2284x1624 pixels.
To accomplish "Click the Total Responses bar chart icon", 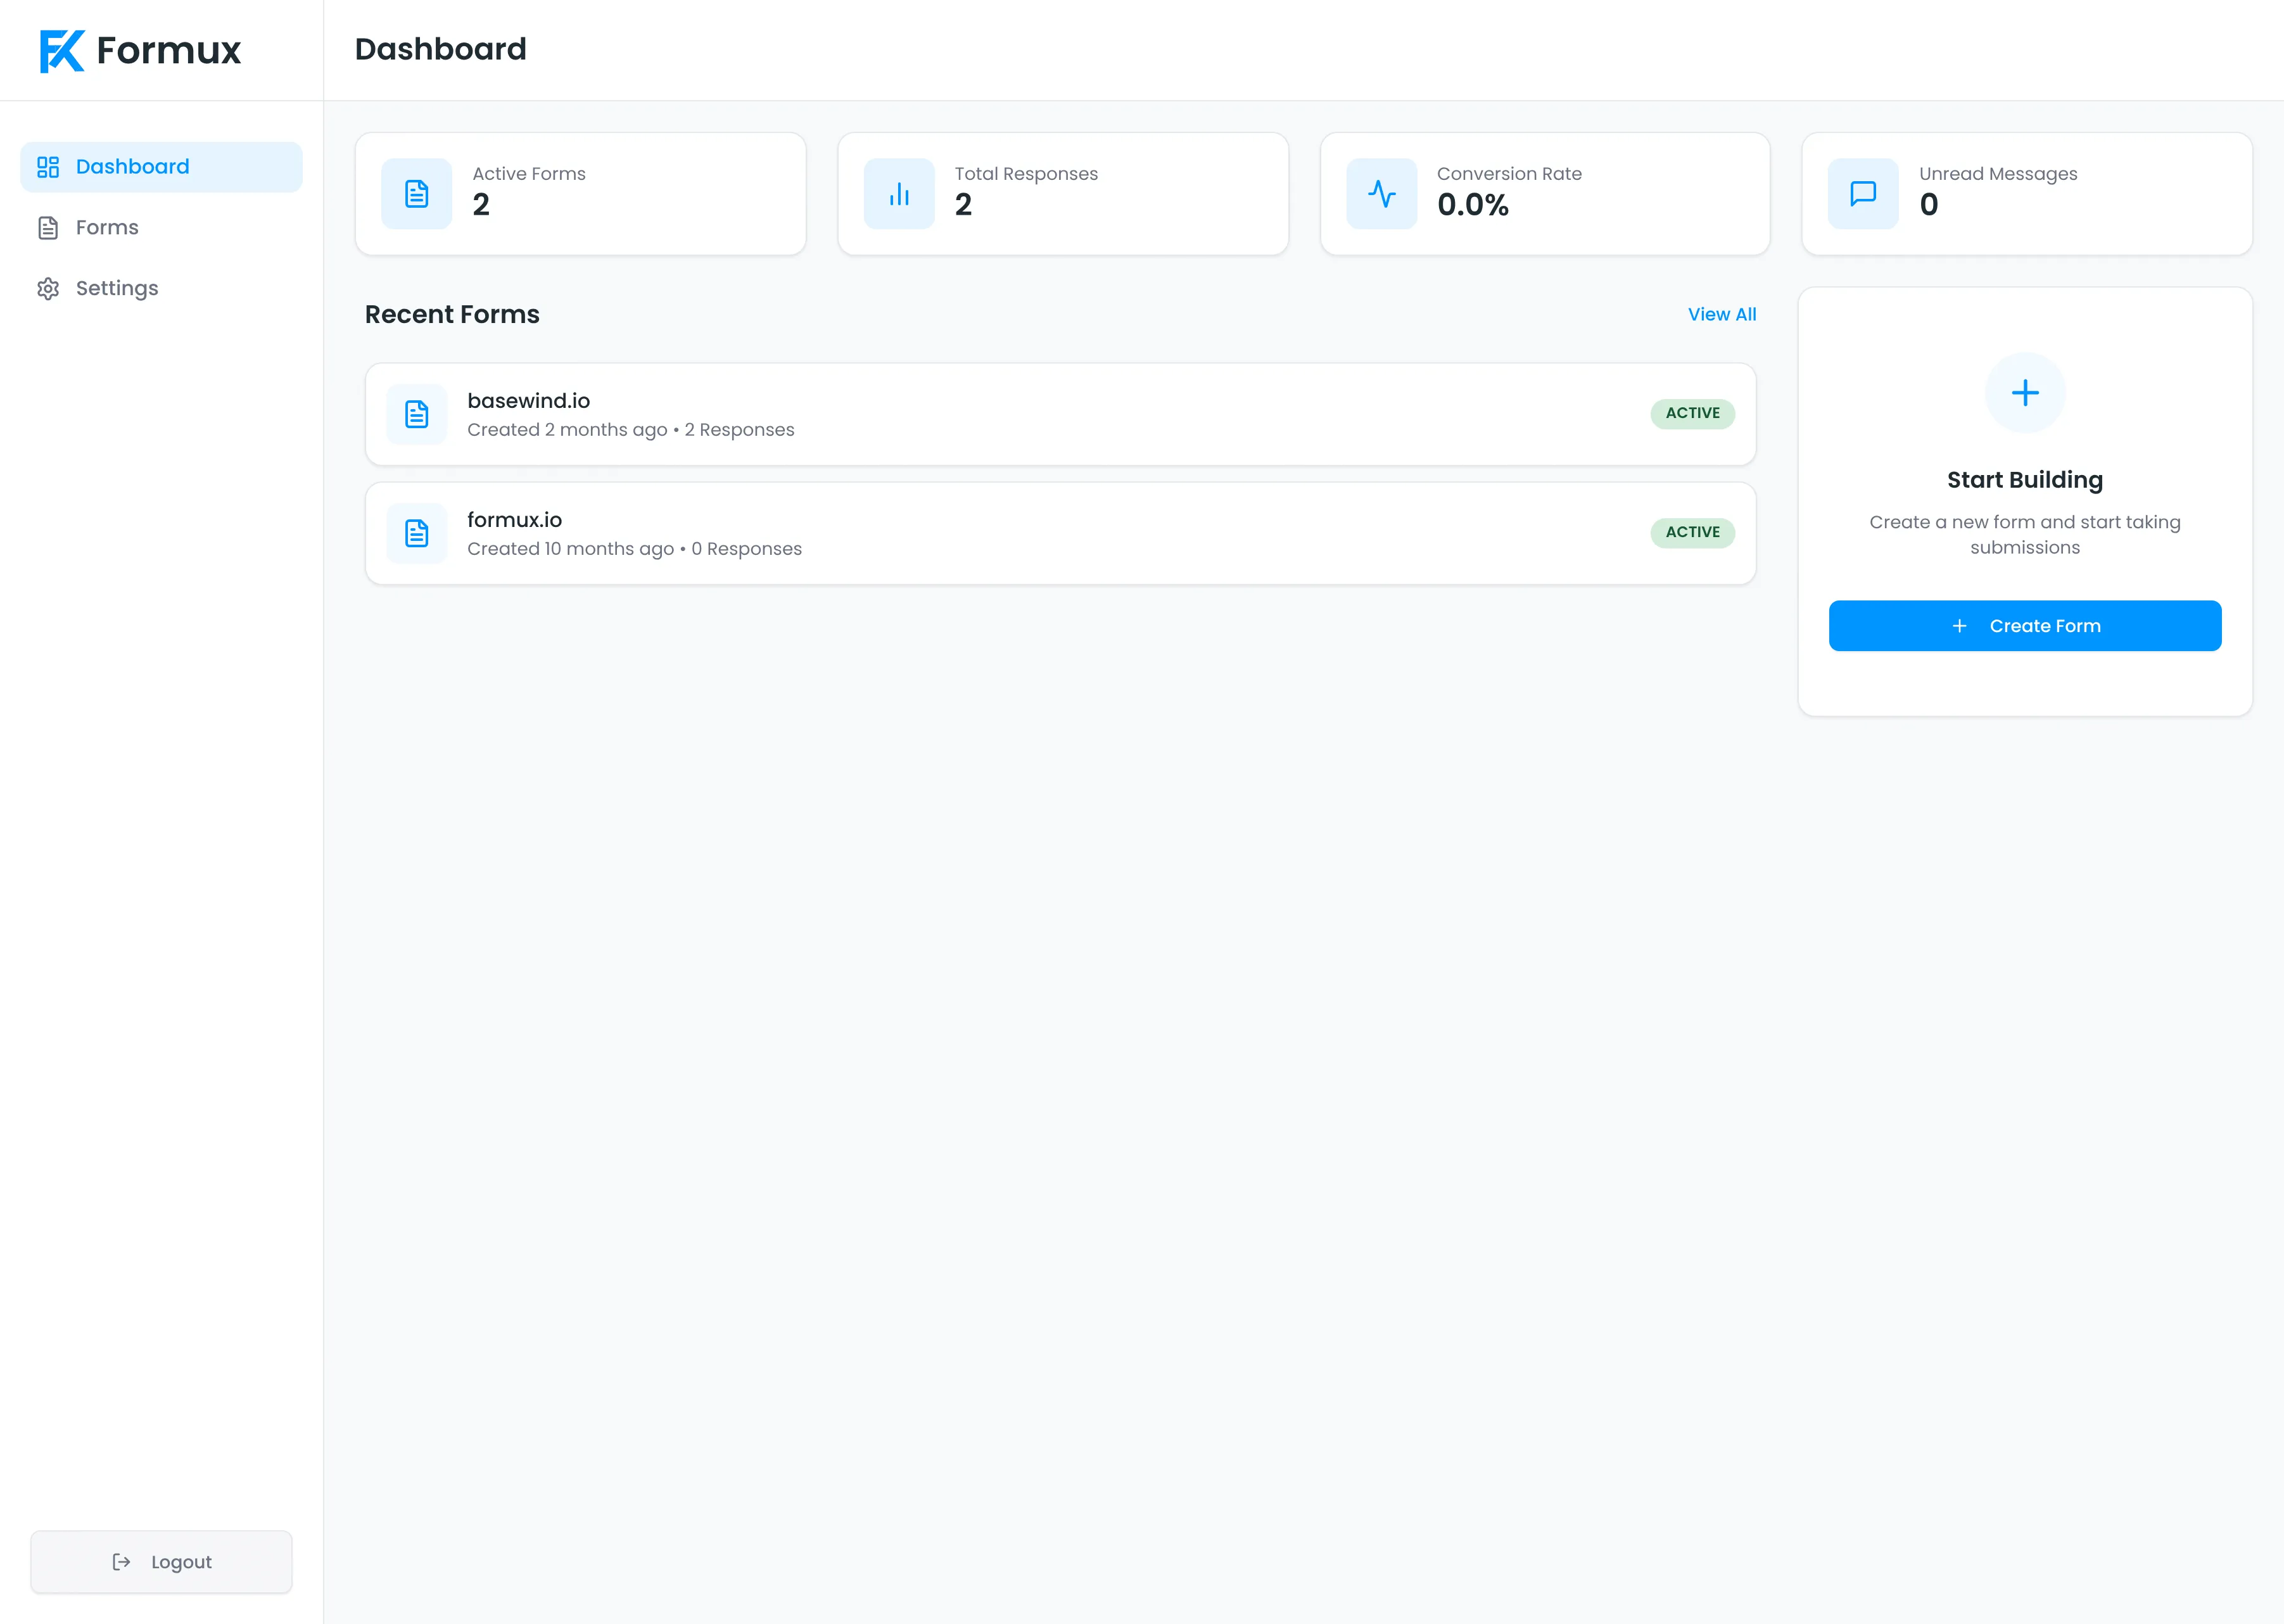I will coord(899,194).
